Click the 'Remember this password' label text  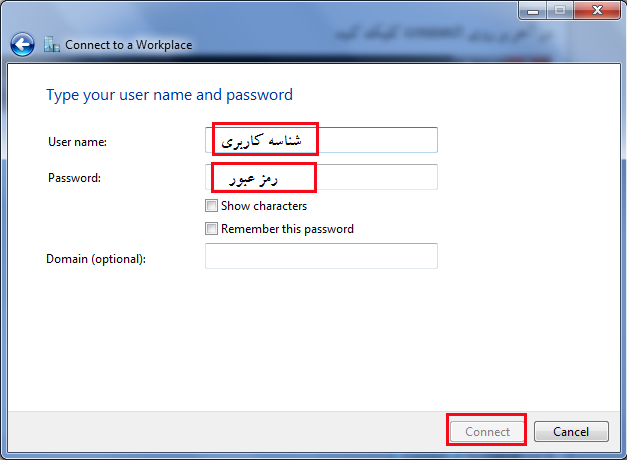click(287, 229)
